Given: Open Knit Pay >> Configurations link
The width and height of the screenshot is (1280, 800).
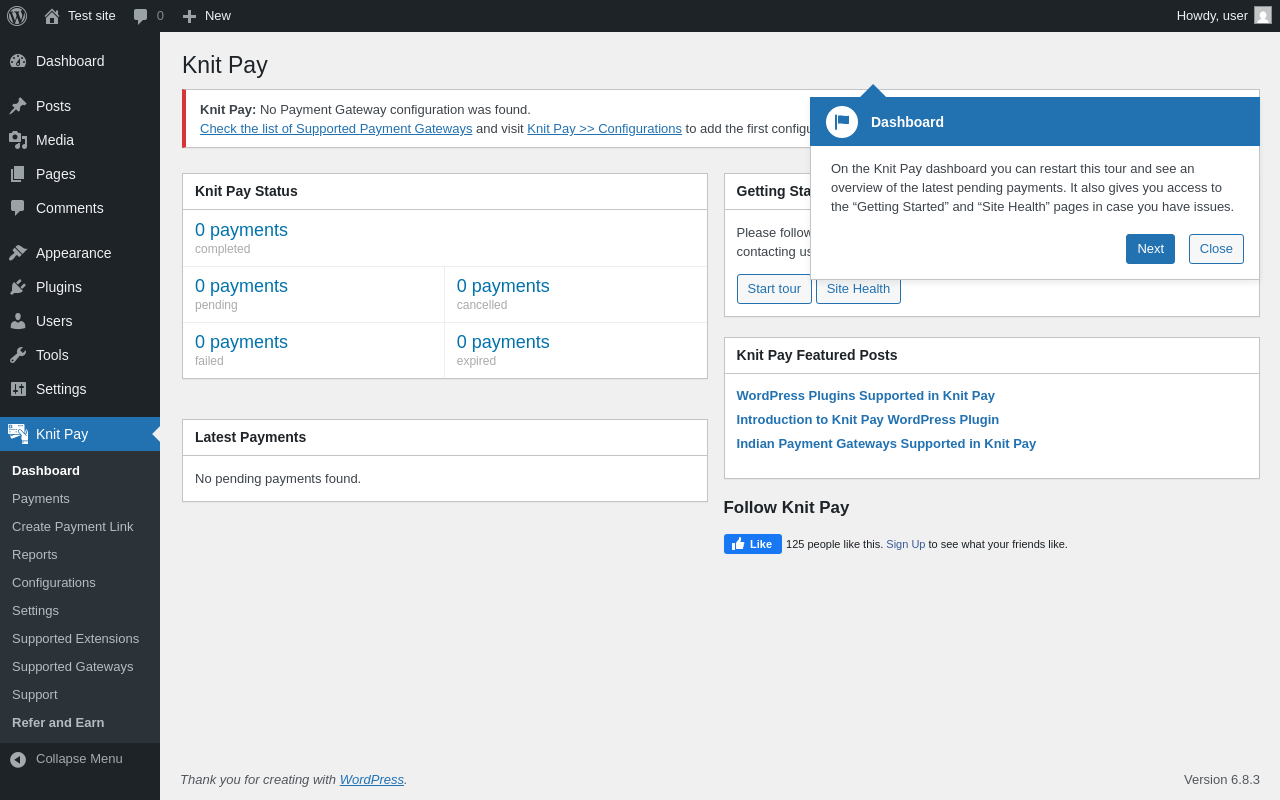Looking at the screenshot, I should point(604,128).
